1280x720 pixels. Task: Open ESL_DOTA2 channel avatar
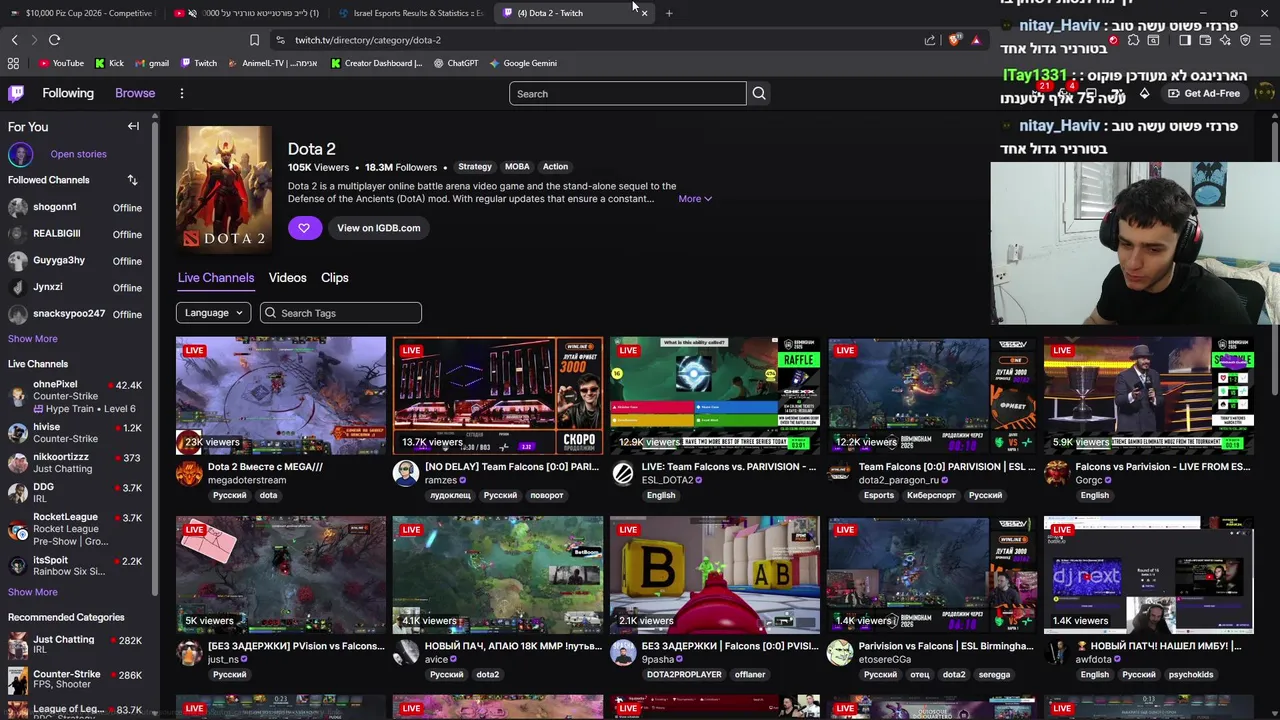click(x=623, y=474)
